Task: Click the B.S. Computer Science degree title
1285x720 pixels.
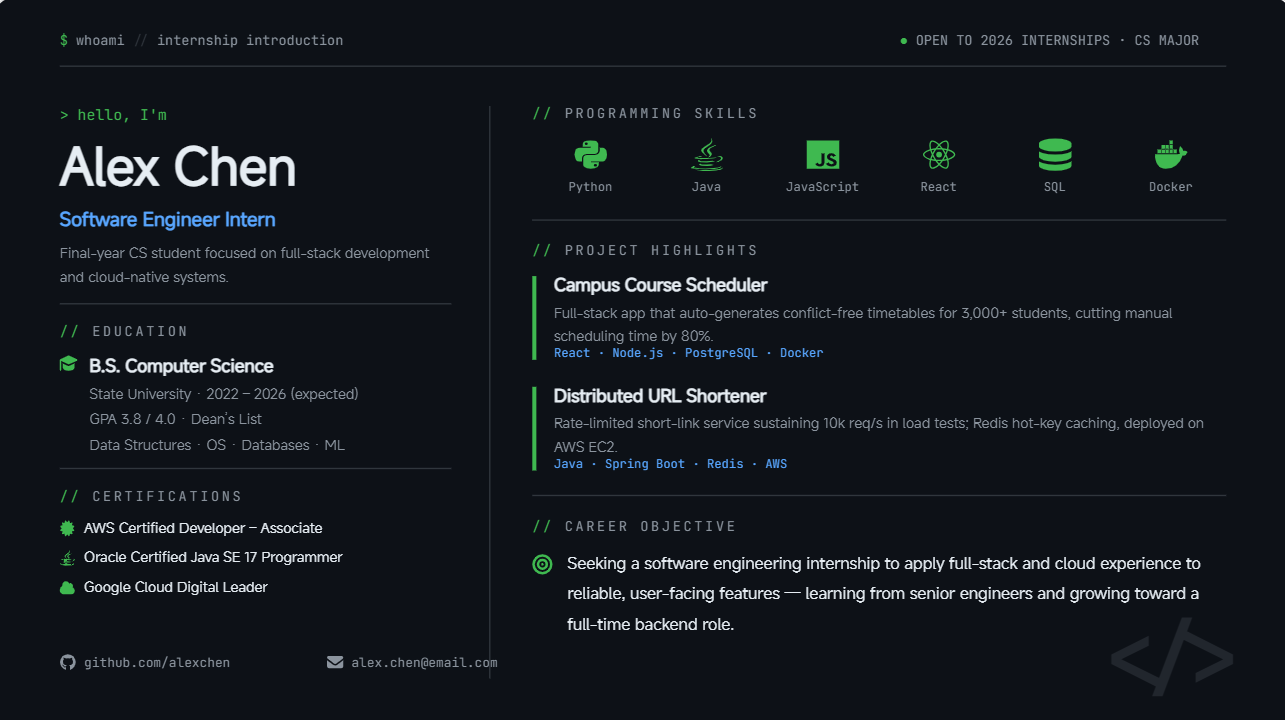Action: point(181,366)
